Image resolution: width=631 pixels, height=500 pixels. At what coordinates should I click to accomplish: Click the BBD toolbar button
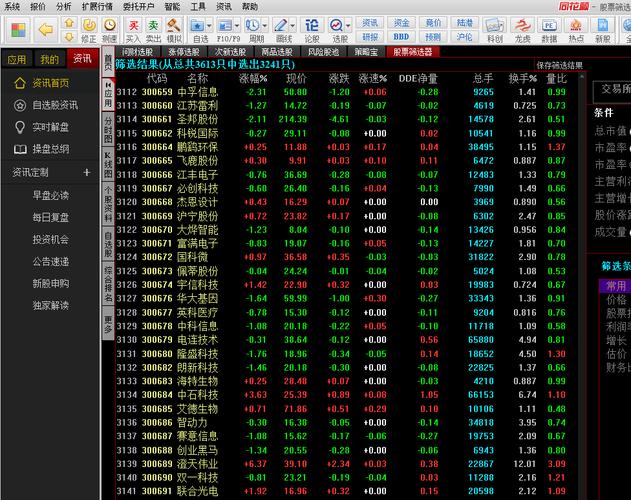401,37
